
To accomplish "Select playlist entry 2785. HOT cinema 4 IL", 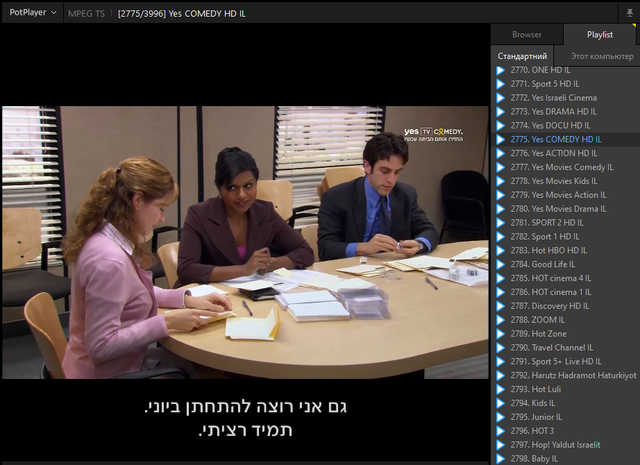I will pyautogui.click(x=566, y=278).
